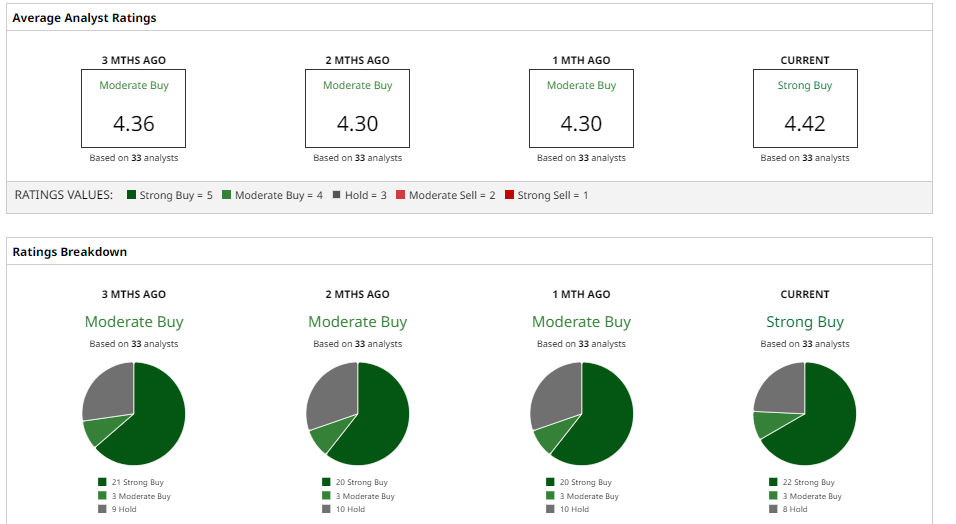Click the 'Strong Sell = 1' legend text
Image resolution: width=956 pixels, height=524 pixels.
[x=553, y=195]
